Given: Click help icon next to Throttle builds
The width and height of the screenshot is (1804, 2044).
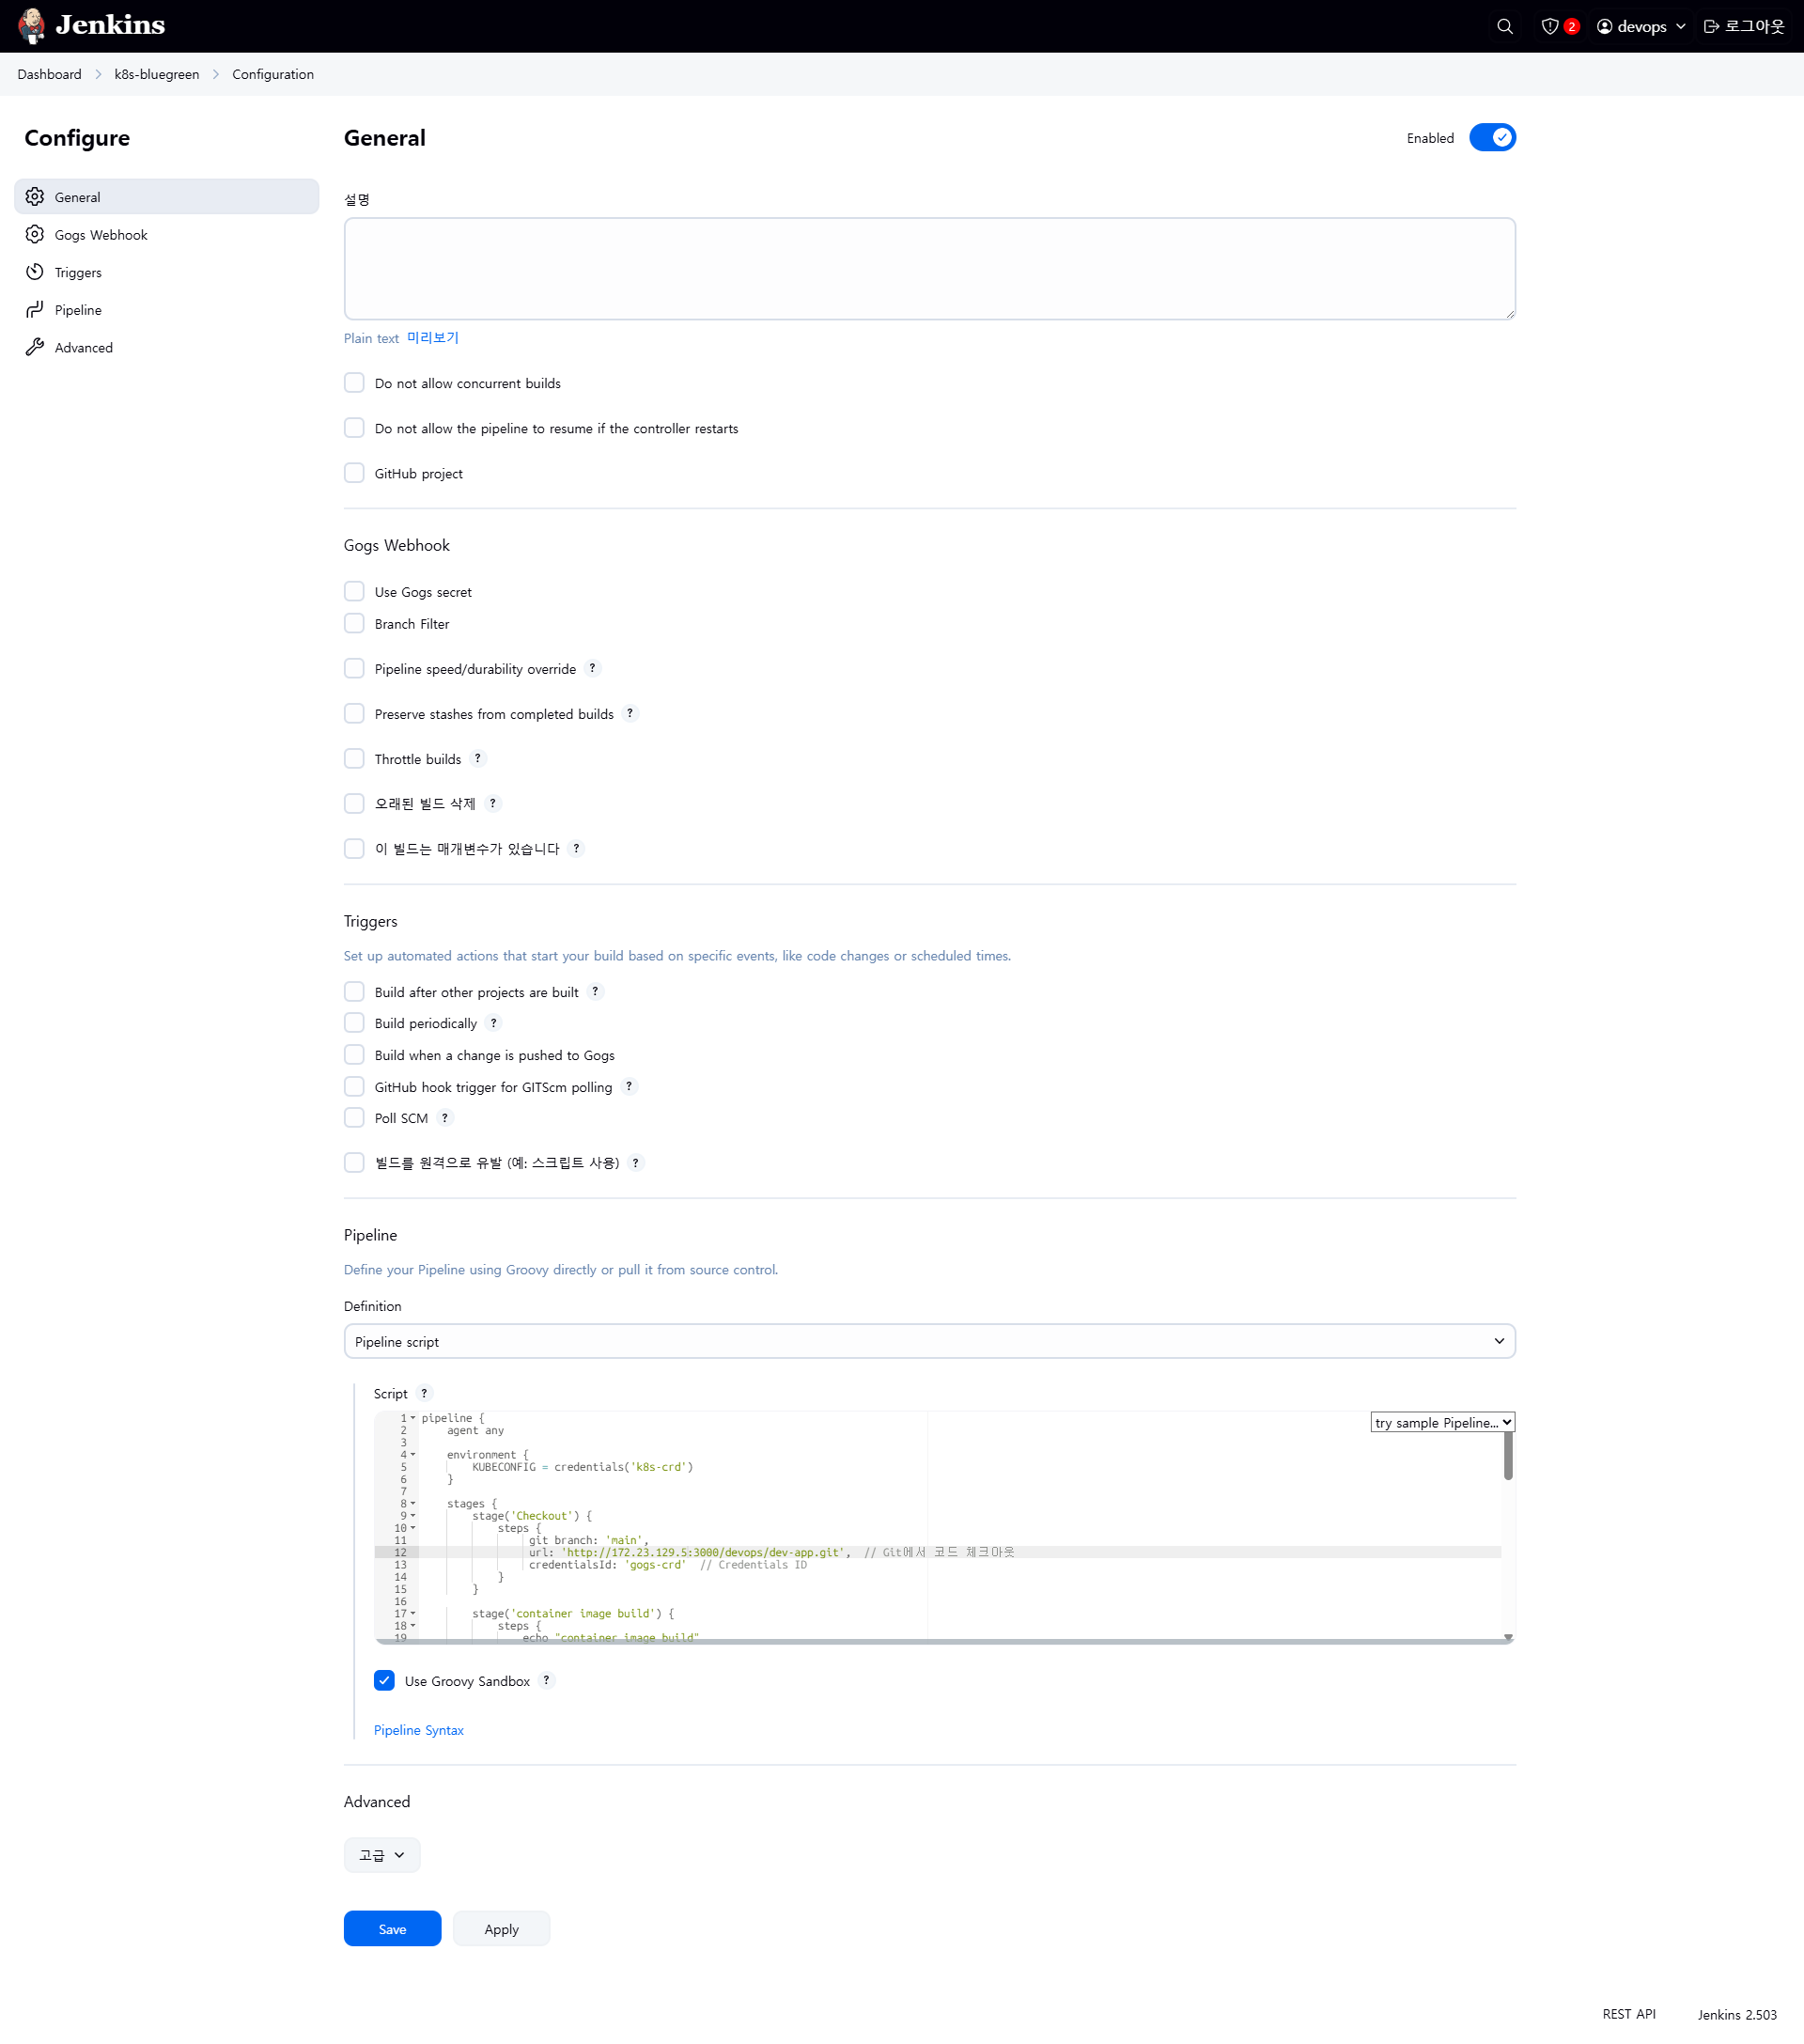Looking at the screenshot, I should click(x=478, y=758).
